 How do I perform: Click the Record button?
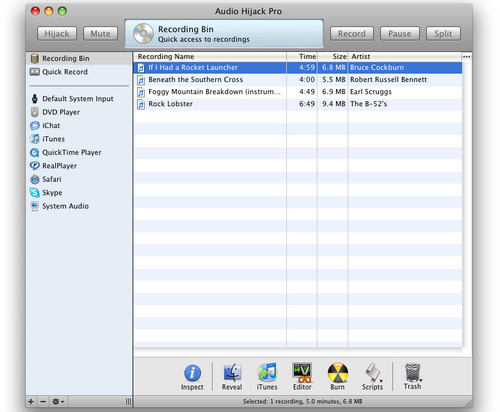[x=352, y=34]
